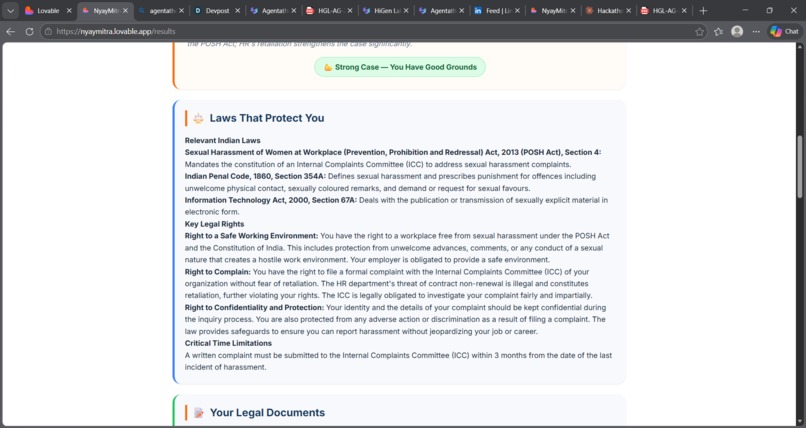Open the browser Settings and more menu

click(756, 31)
